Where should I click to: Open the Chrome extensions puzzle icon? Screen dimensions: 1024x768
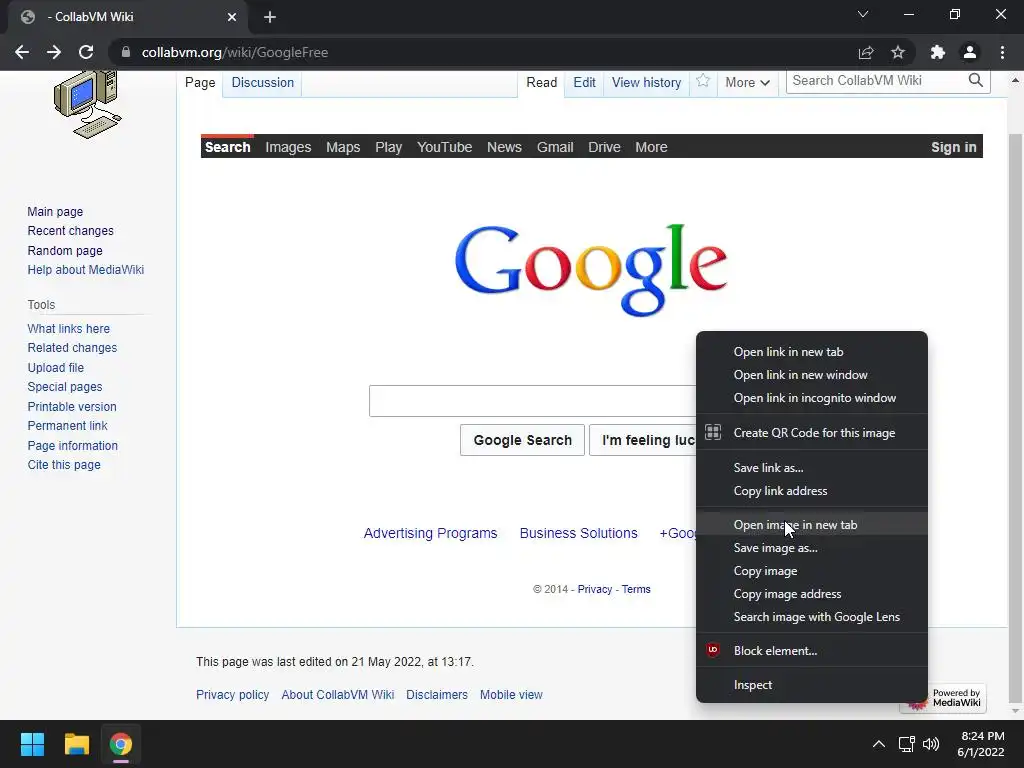tap(938, 52)
